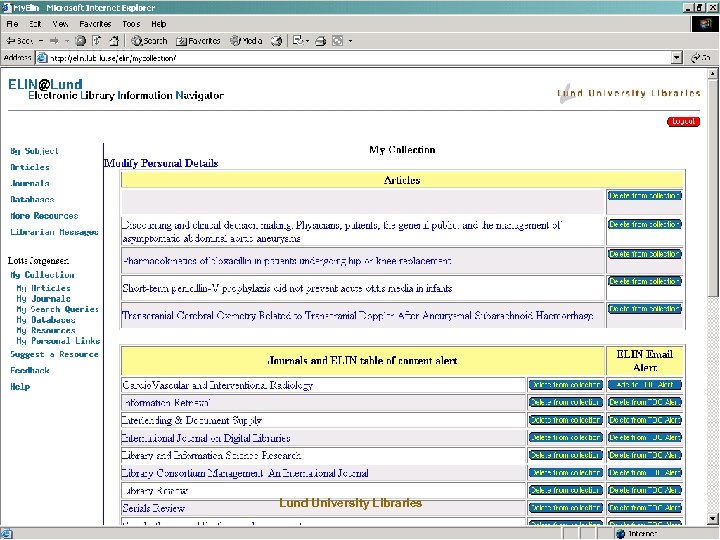
Task: Click the Go button next to the address bar
Action: tap(701, 58)
